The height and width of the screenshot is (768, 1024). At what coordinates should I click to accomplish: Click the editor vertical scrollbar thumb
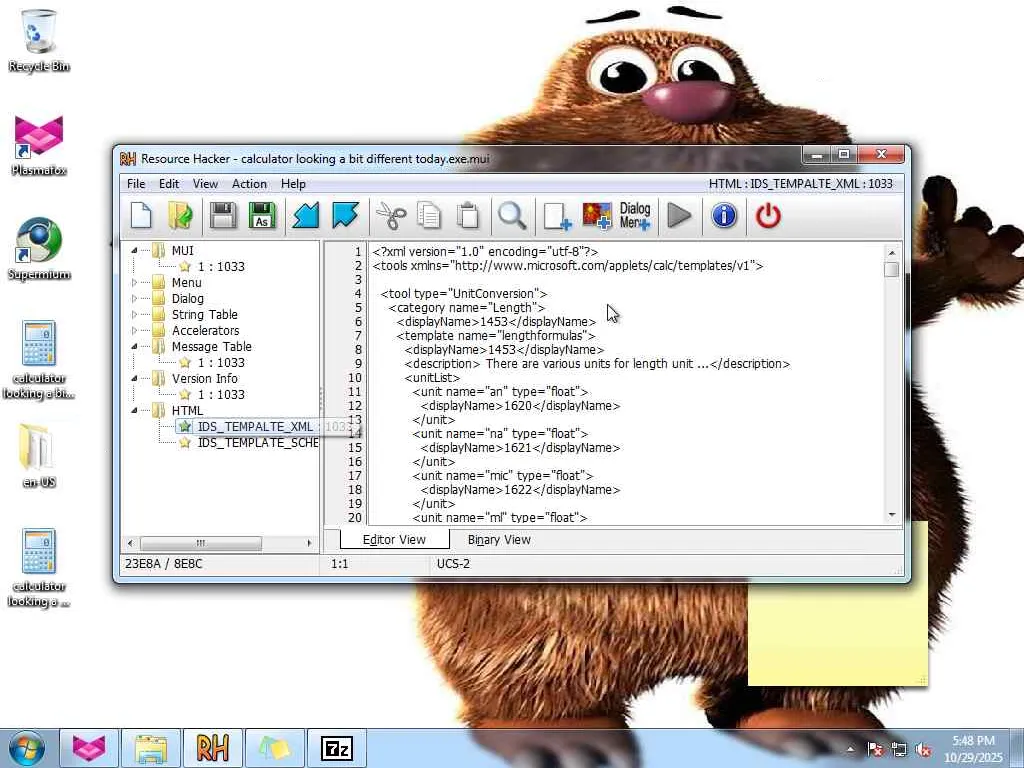pos(892,269)
